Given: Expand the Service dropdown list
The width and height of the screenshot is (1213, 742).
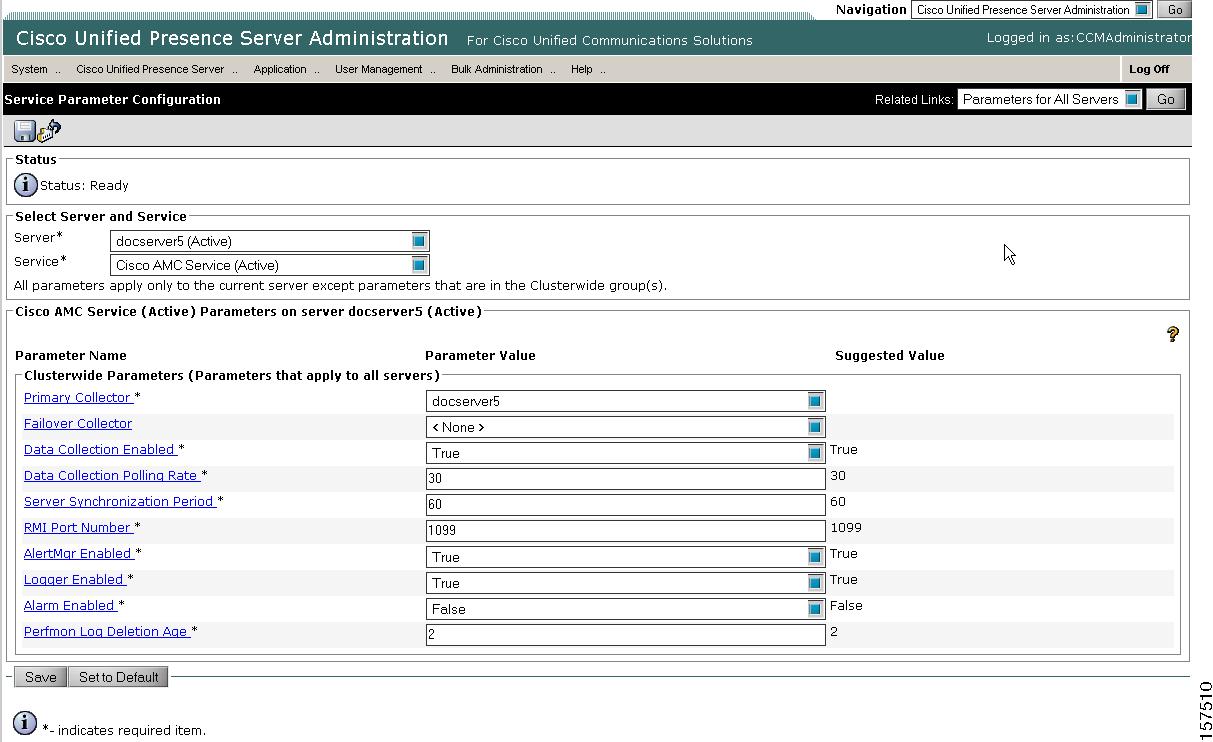Looking at the screenshot, I should coord(270,265).
